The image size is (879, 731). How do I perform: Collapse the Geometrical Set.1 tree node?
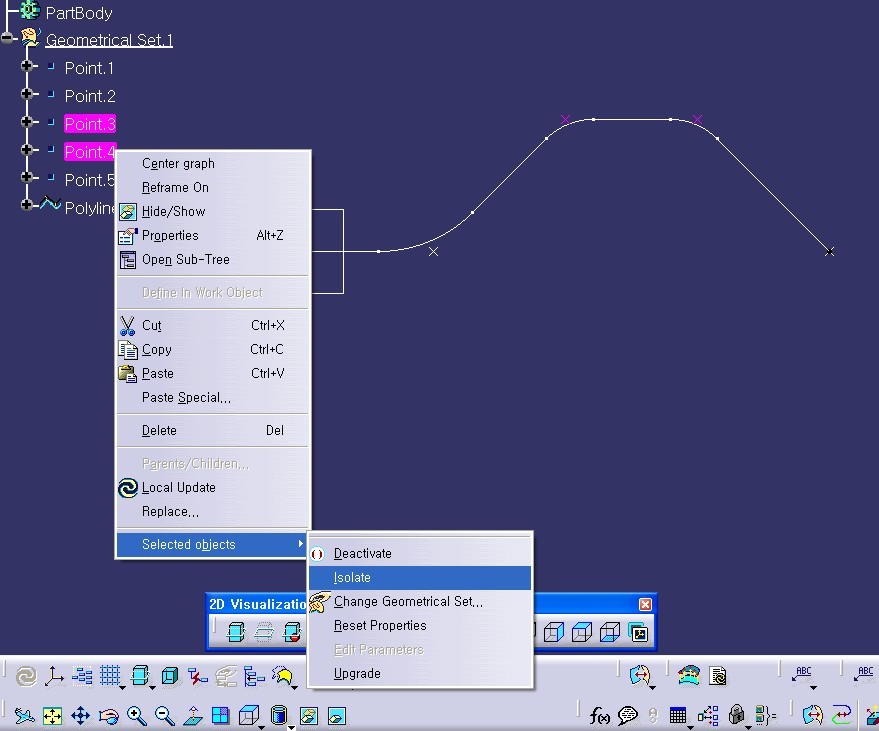[x=8, y=40]
